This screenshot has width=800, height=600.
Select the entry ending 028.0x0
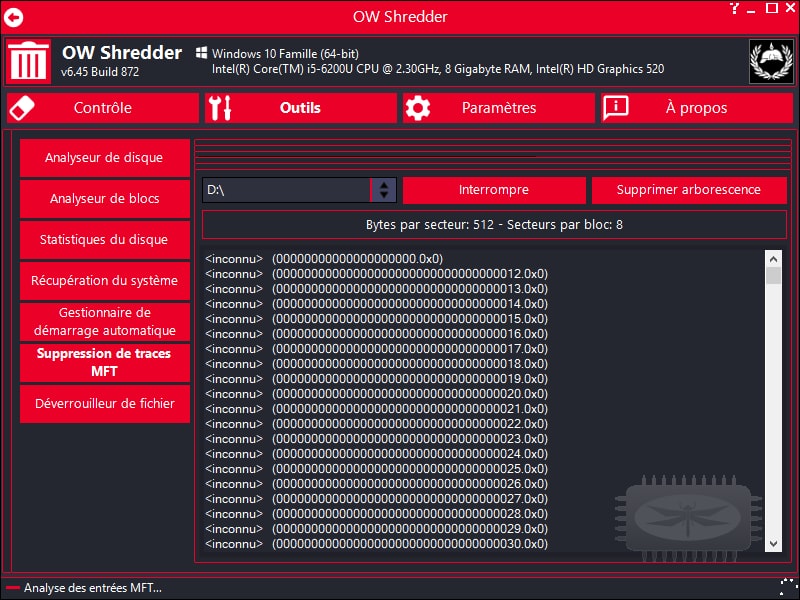click(x=377, y=514)
